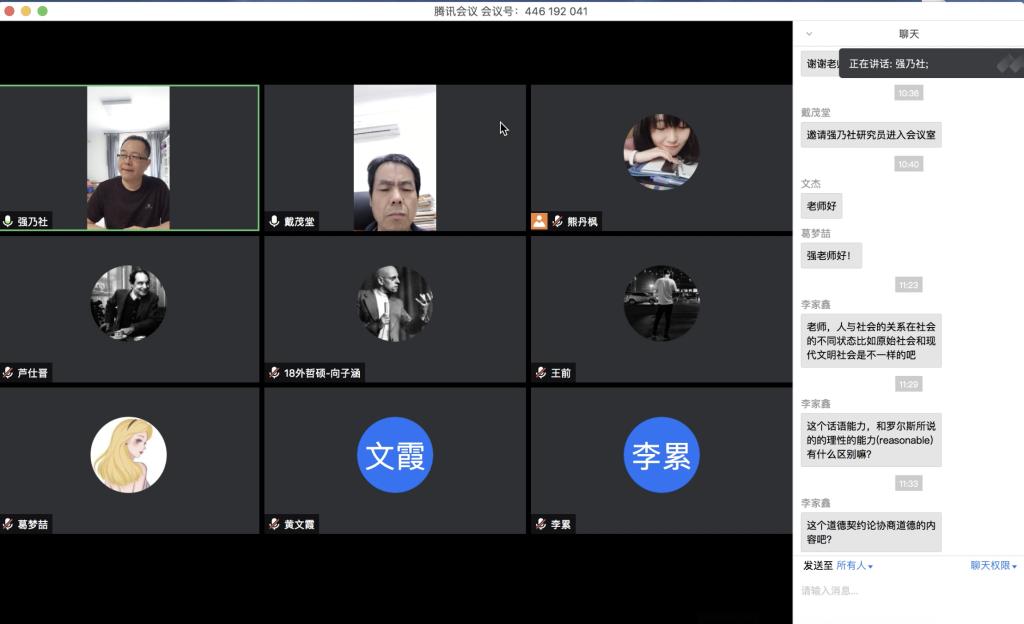Click muted mic icon for 黄文霞

point(274,524)
